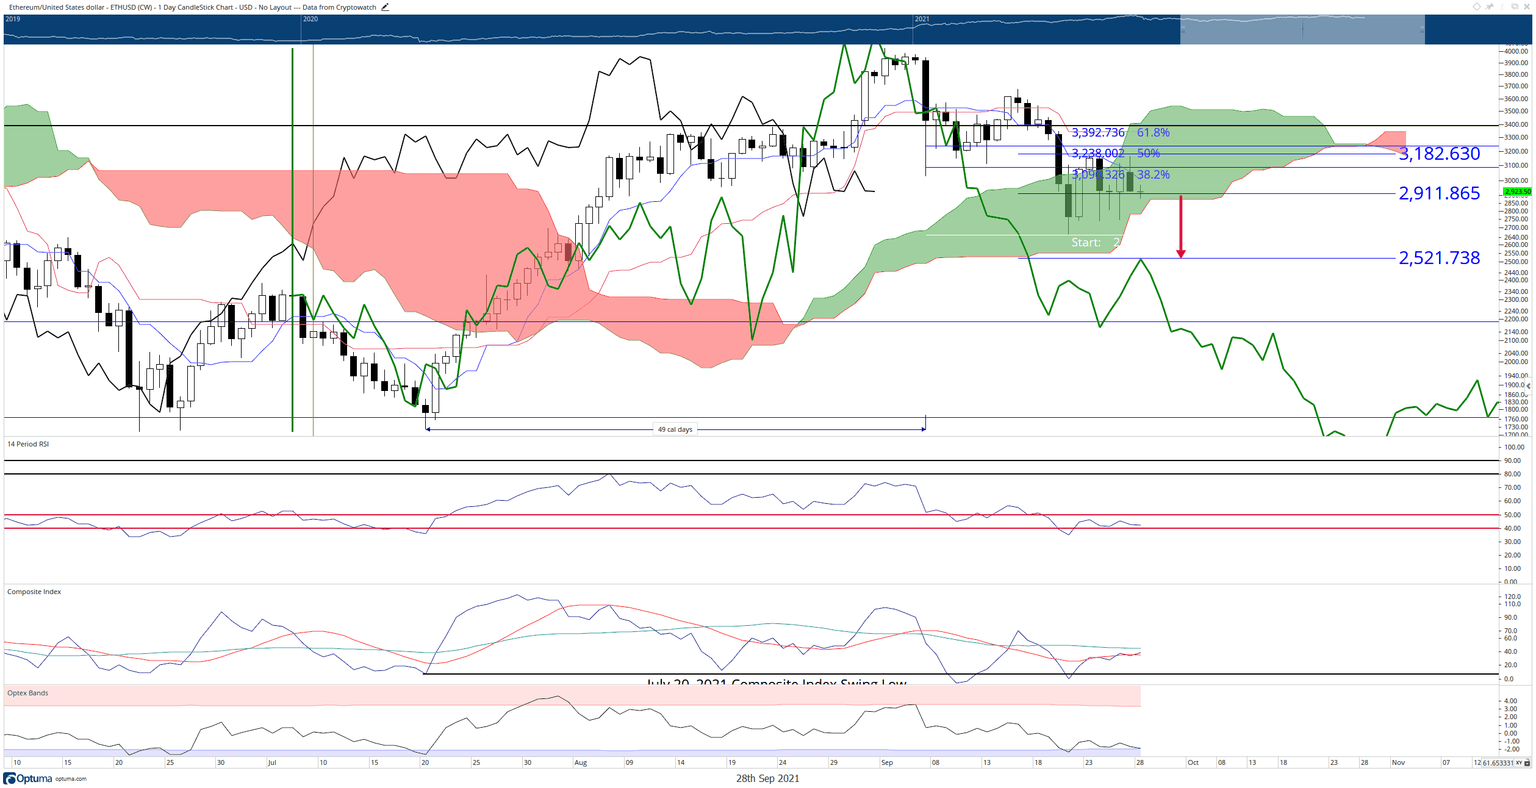
Task: Click the Nov label on date axis
Action: [x=1398, y=762]
